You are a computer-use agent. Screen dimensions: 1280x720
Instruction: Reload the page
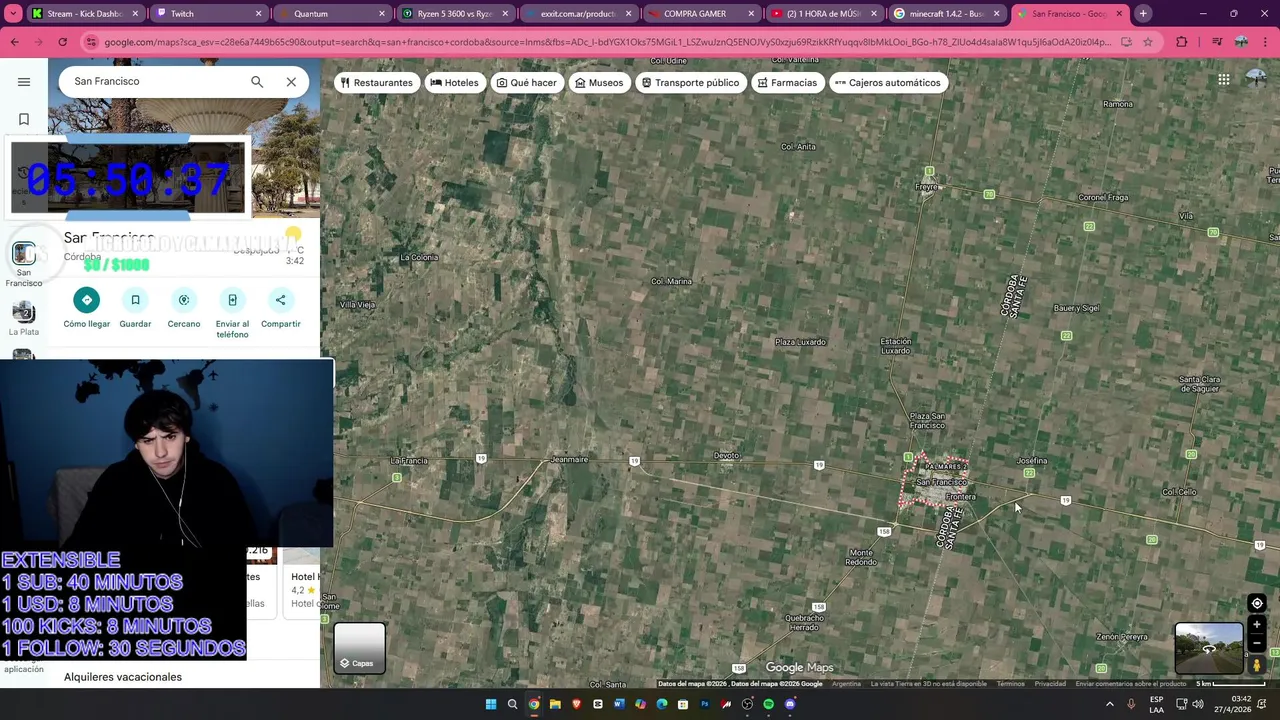pos(62,42)
